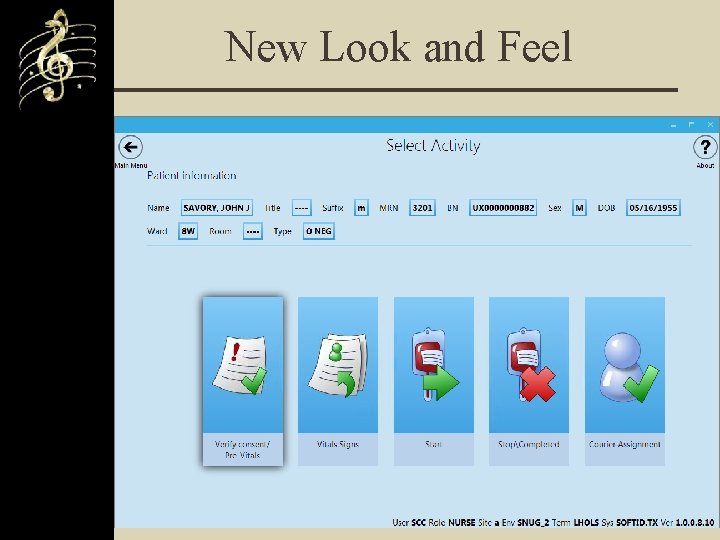Go back using the Main Menu arrow icon
The image size is (720, 540).
click(x=130, y=147)
